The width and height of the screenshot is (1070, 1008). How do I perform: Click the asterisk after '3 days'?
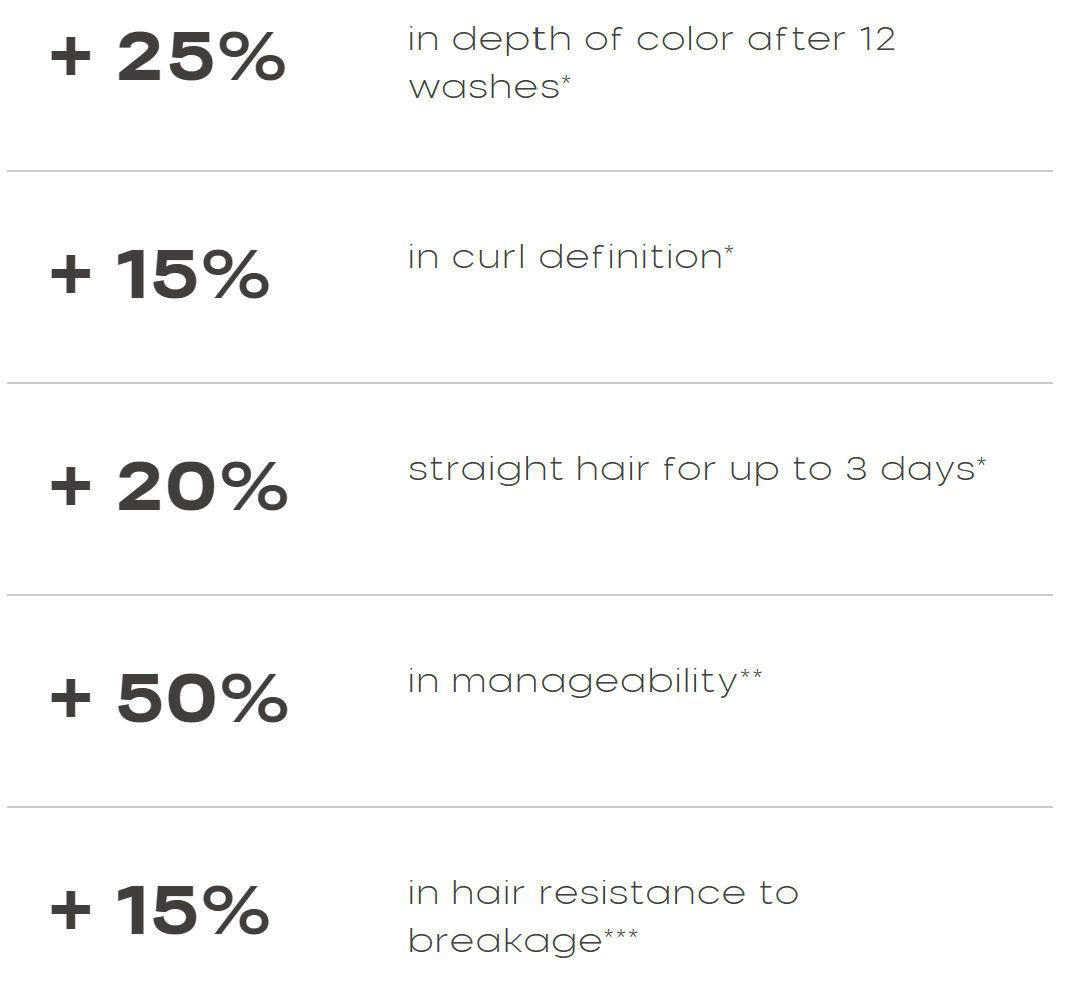981,462
